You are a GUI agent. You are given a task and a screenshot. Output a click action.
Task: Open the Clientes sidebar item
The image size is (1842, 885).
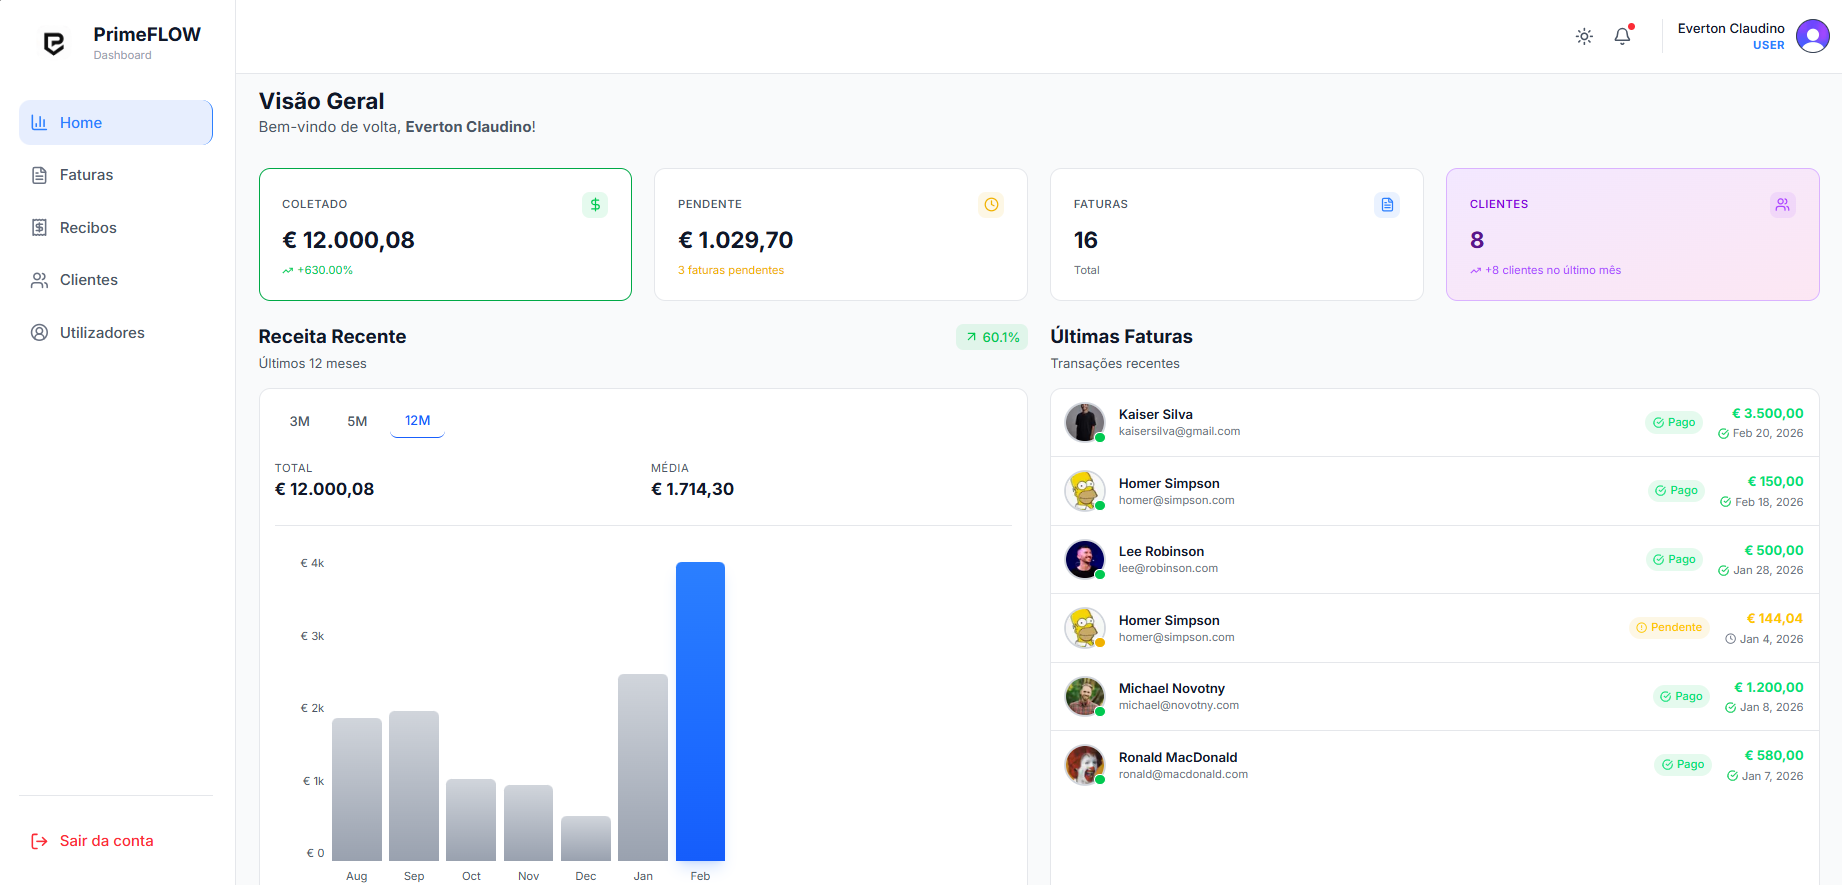[x=88, y=280]
